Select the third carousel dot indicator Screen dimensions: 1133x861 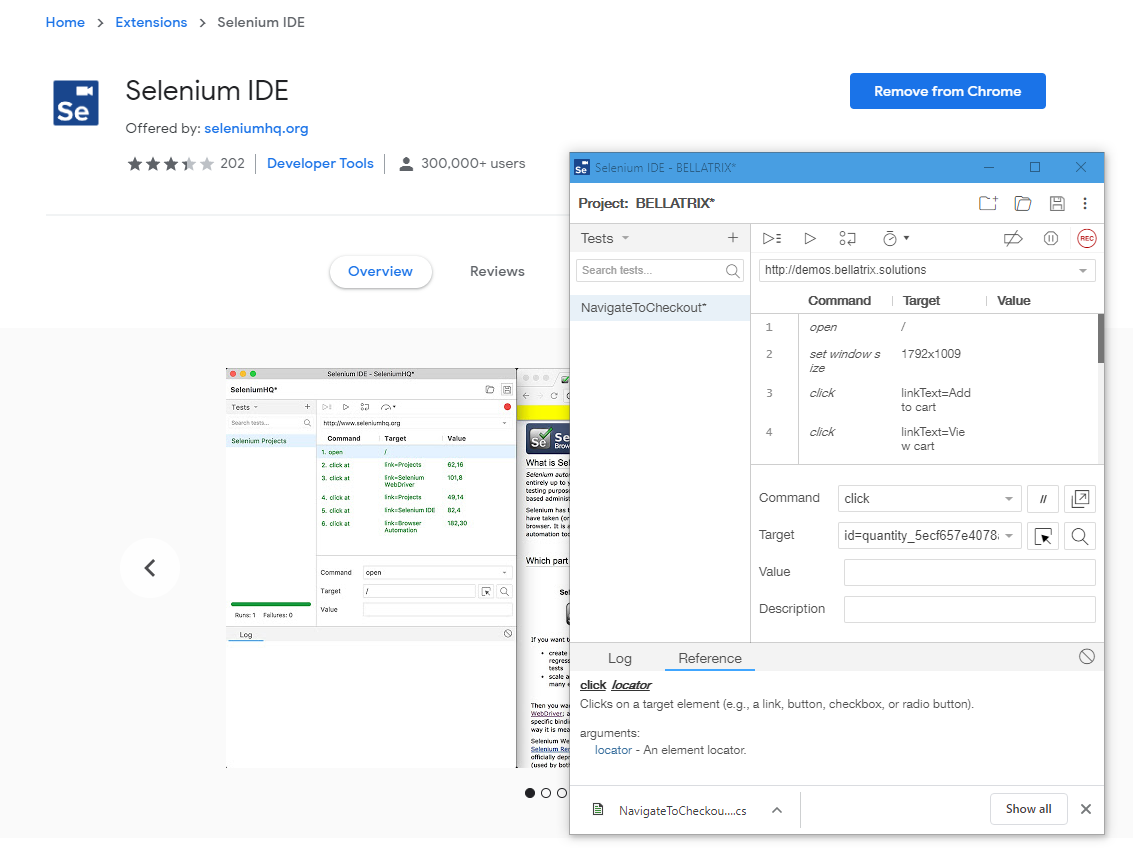coord(561,793)
